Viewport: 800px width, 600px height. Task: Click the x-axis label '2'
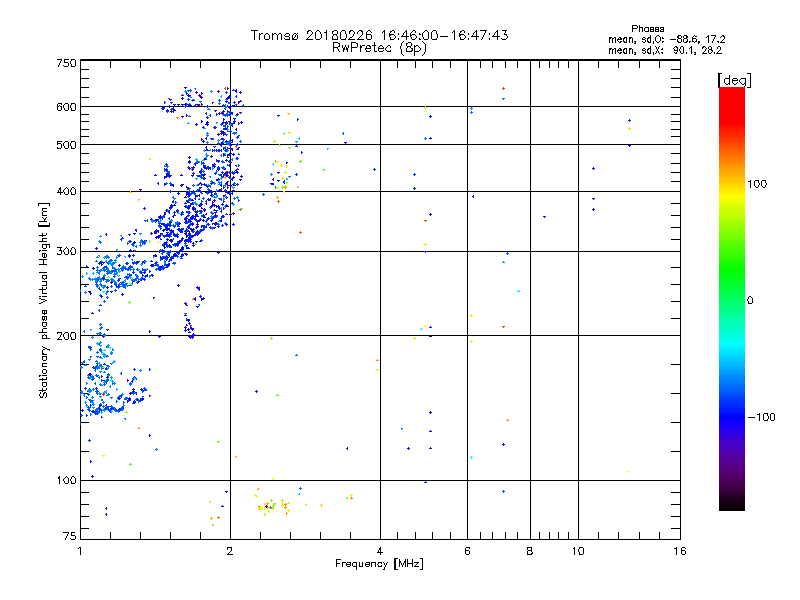(x=230, y=551)
